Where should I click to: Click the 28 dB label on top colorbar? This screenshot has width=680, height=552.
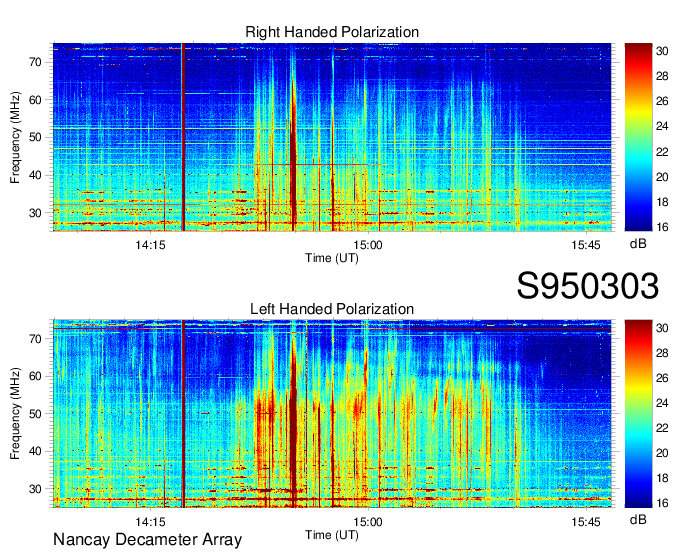pyautogui.click(x=662, y=76)
